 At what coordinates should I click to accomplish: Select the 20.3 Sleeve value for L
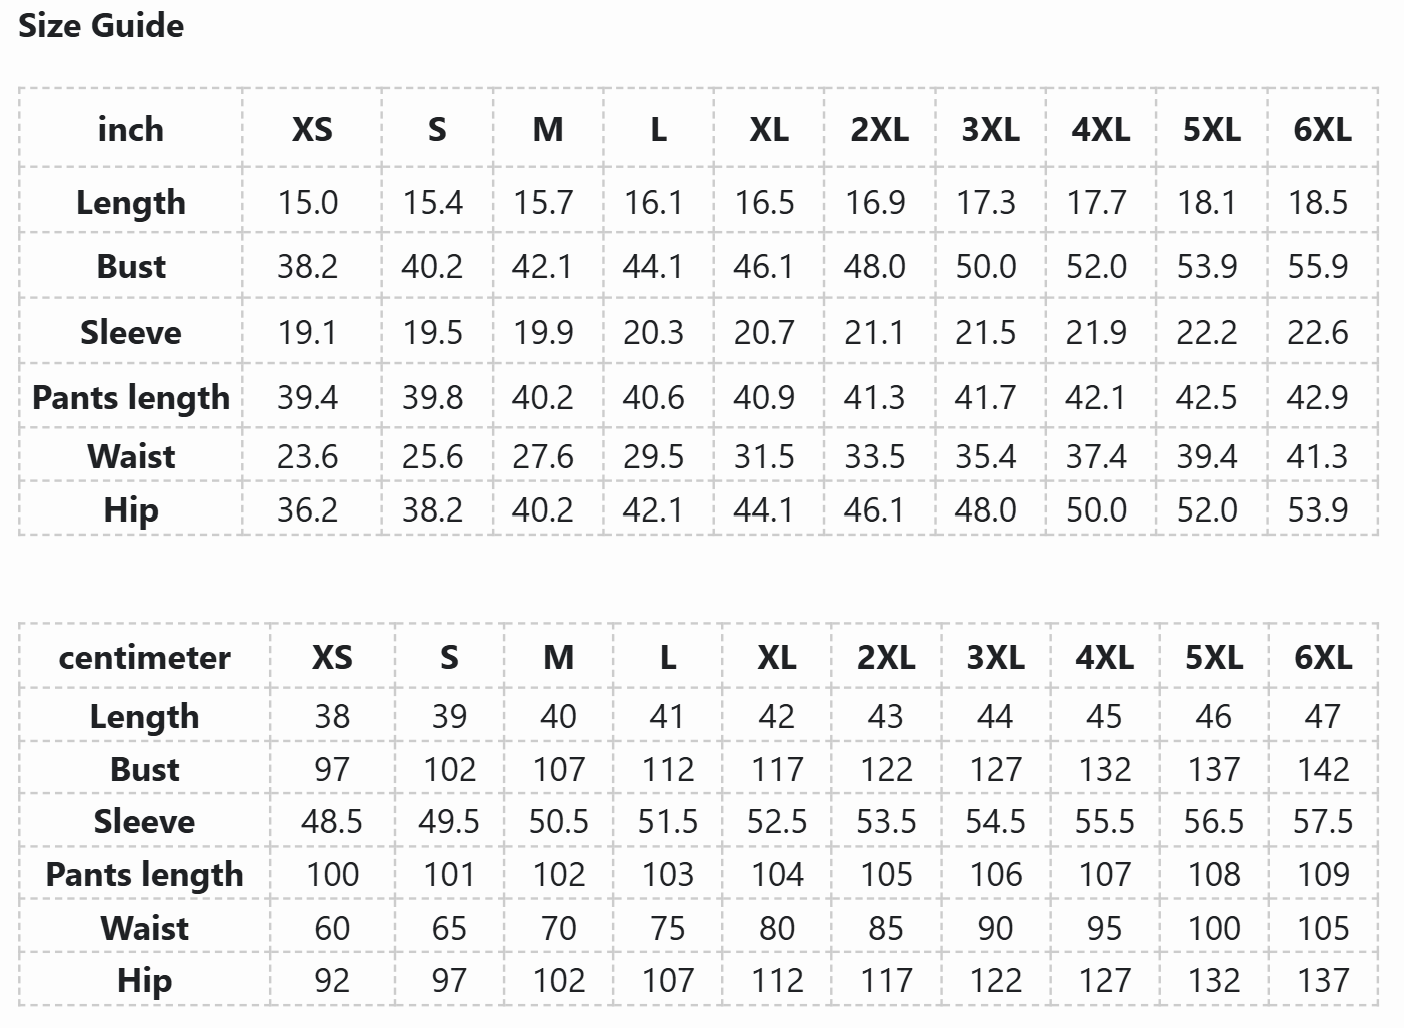coord(653,332)
